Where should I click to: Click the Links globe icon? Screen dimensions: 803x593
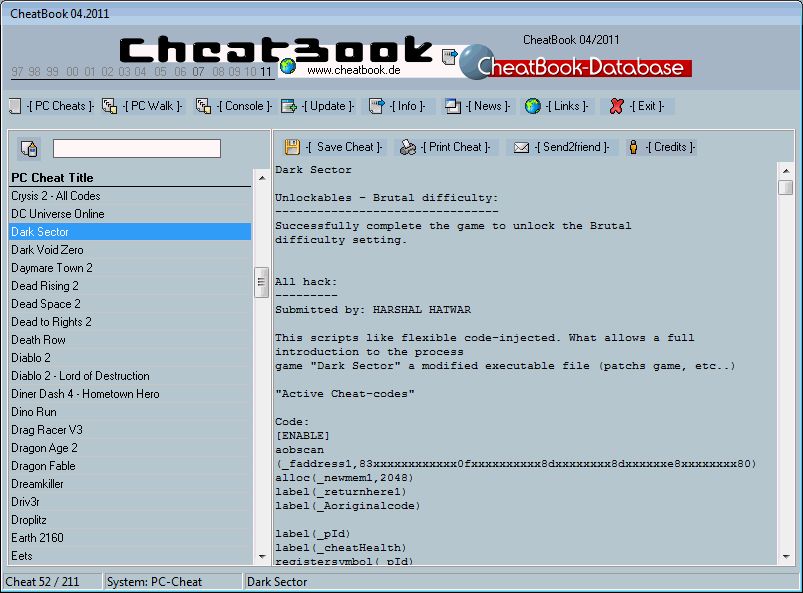[x=533, y=106]
